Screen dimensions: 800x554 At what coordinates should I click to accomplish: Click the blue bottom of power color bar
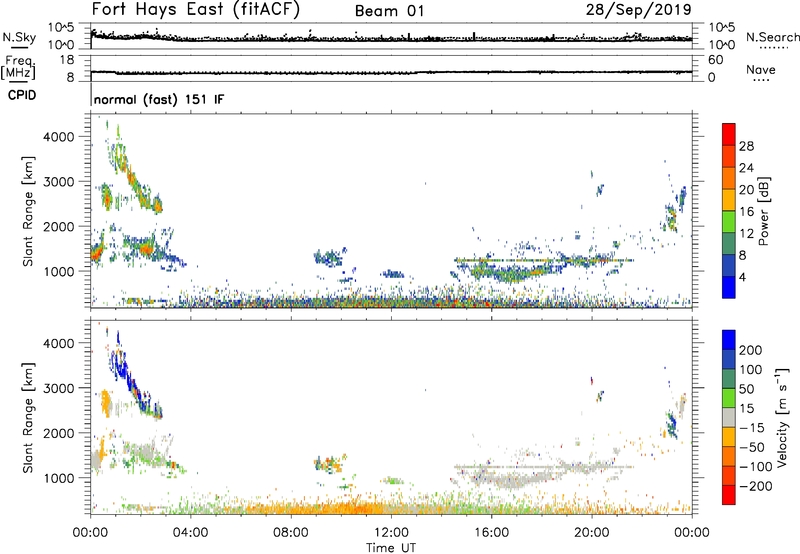[729, 287]
